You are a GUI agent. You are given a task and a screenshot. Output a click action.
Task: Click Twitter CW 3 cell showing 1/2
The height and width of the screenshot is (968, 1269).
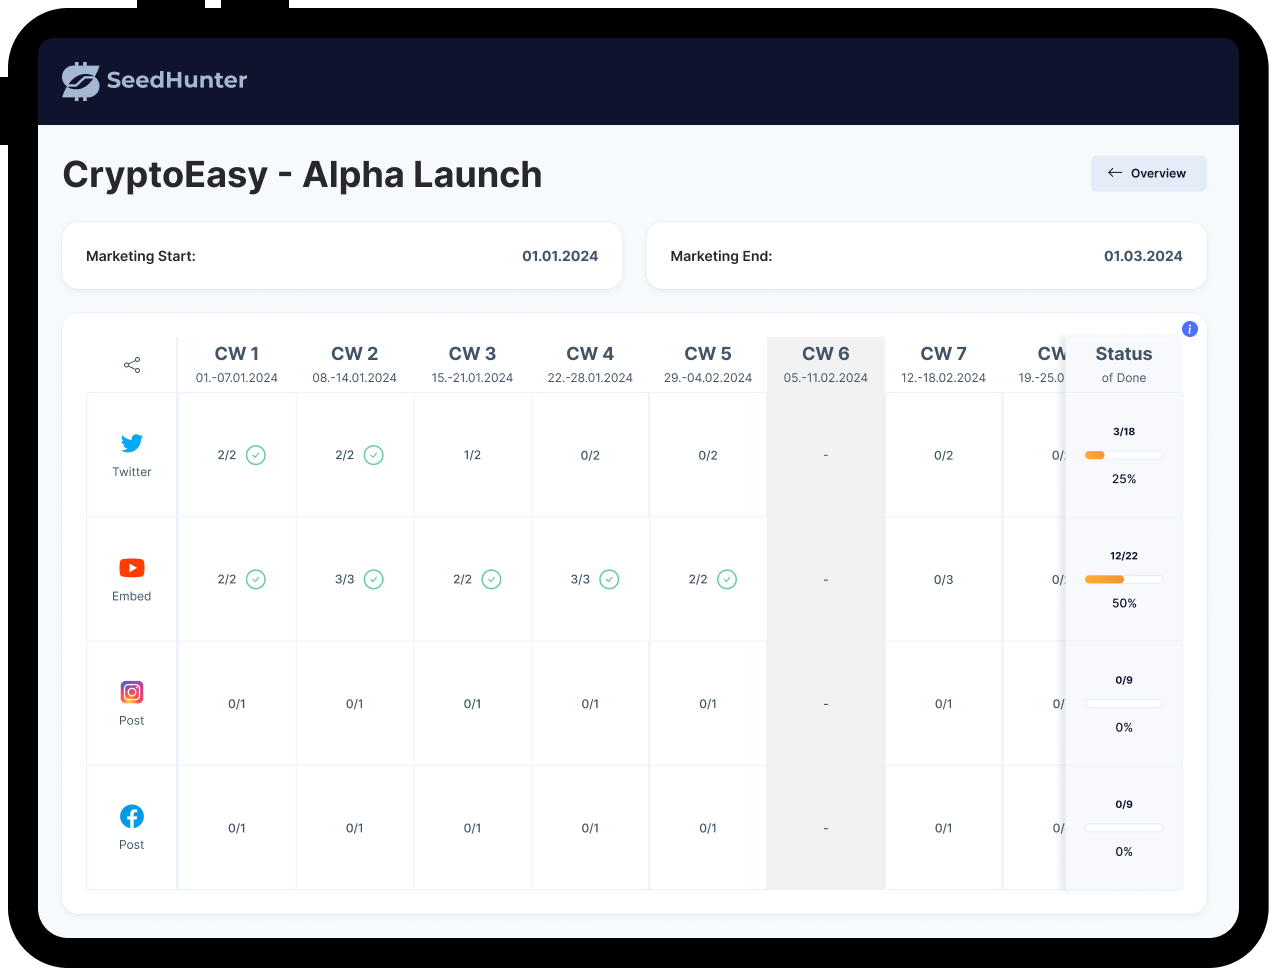[x=472, y=455]
